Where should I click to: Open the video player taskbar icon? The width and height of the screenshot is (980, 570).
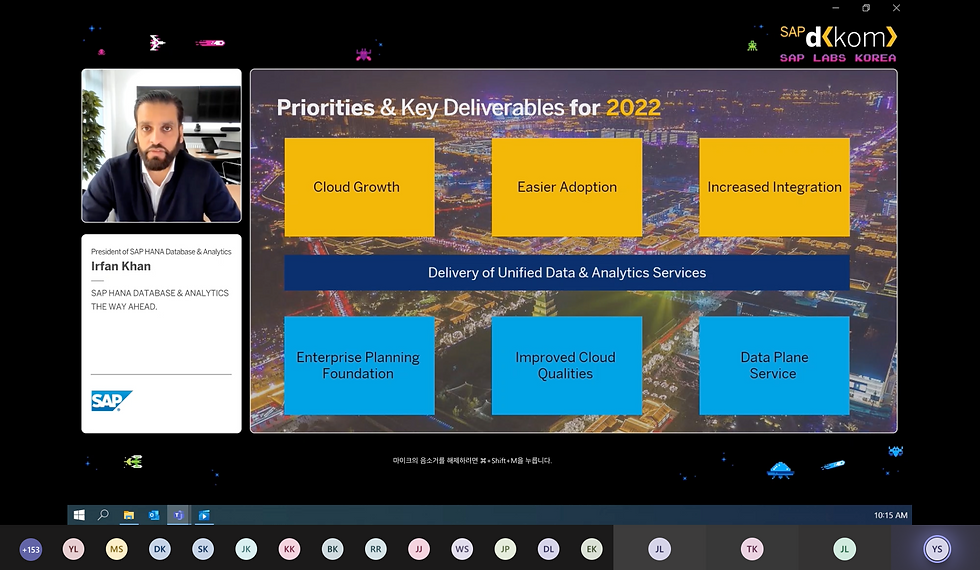[204, 515]
